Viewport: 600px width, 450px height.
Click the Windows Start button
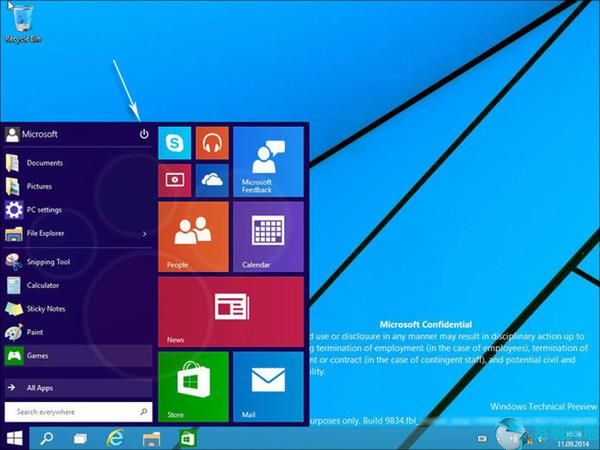(15, 438)
